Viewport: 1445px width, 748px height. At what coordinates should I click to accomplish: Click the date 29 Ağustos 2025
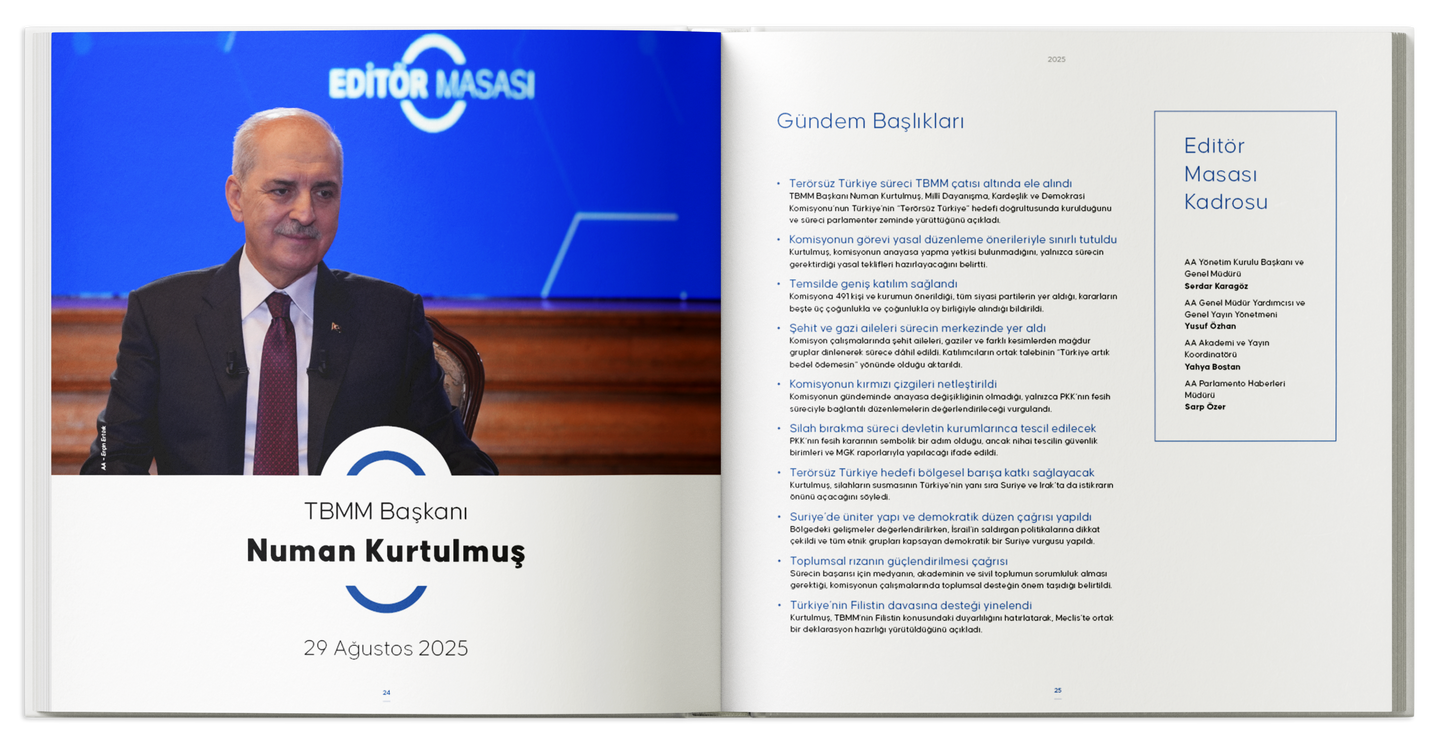click(x=386, y=648)
